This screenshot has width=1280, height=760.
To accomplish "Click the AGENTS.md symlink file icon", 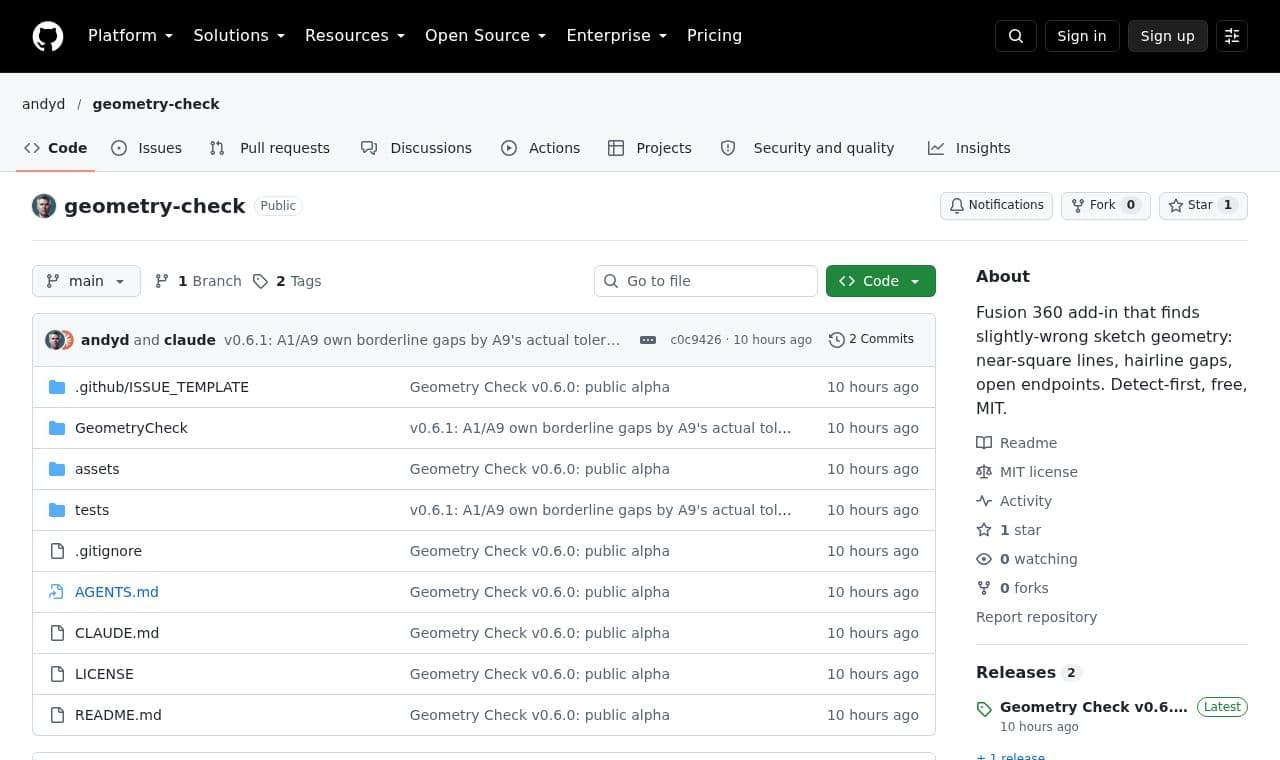I will click(x=57, y=592).
